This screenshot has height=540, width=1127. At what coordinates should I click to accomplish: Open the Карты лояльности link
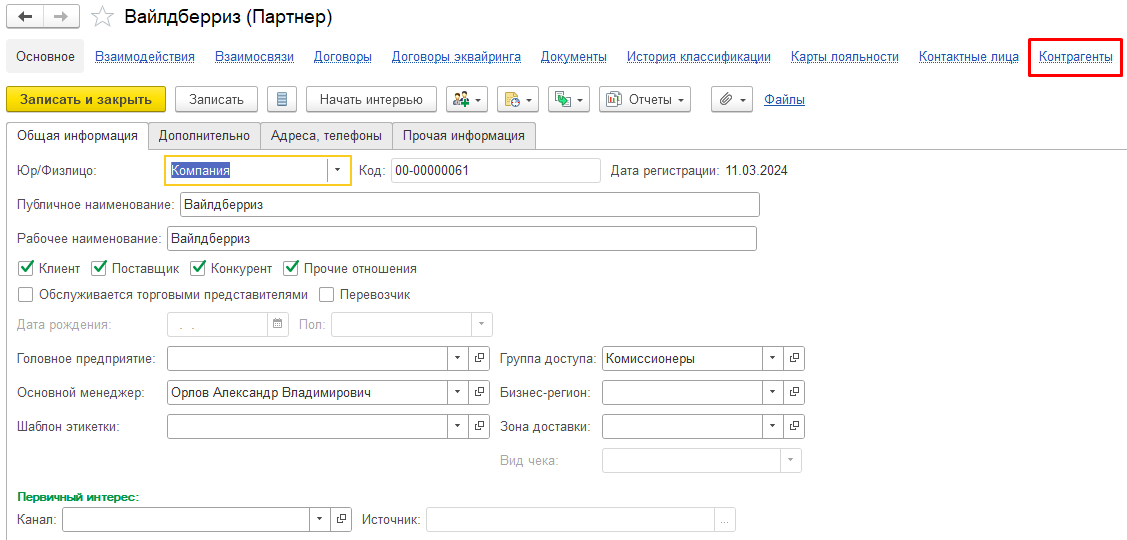[845, 57]
